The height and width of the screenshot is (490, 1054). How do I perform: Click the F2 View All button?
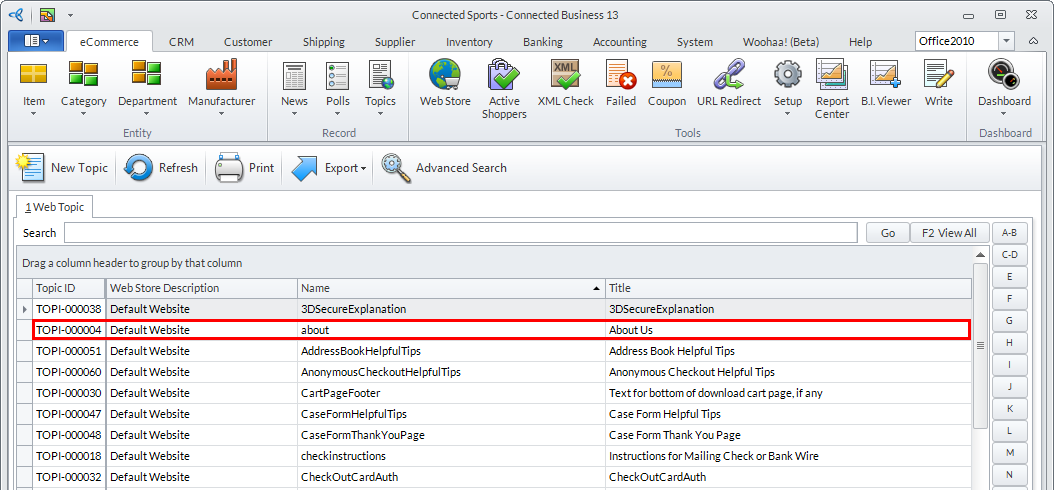point(949,233)
